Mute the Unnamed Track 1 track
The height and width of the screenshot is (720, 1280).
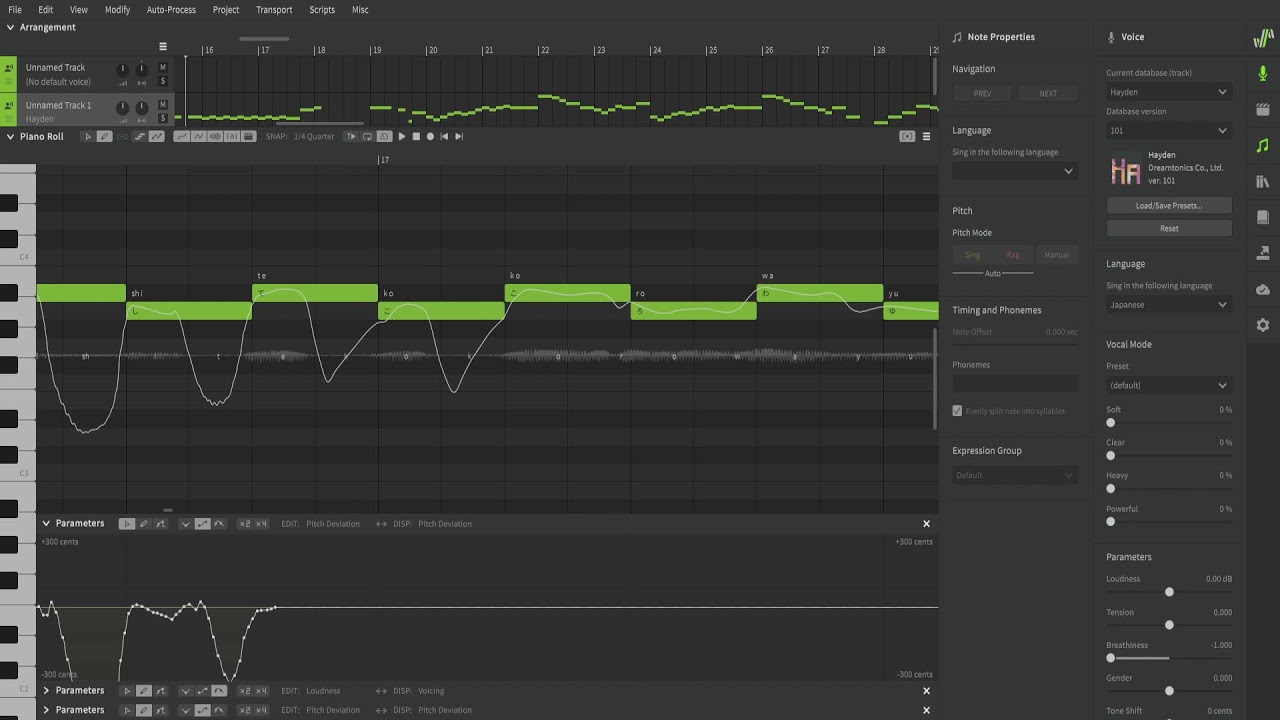(163, 105)
